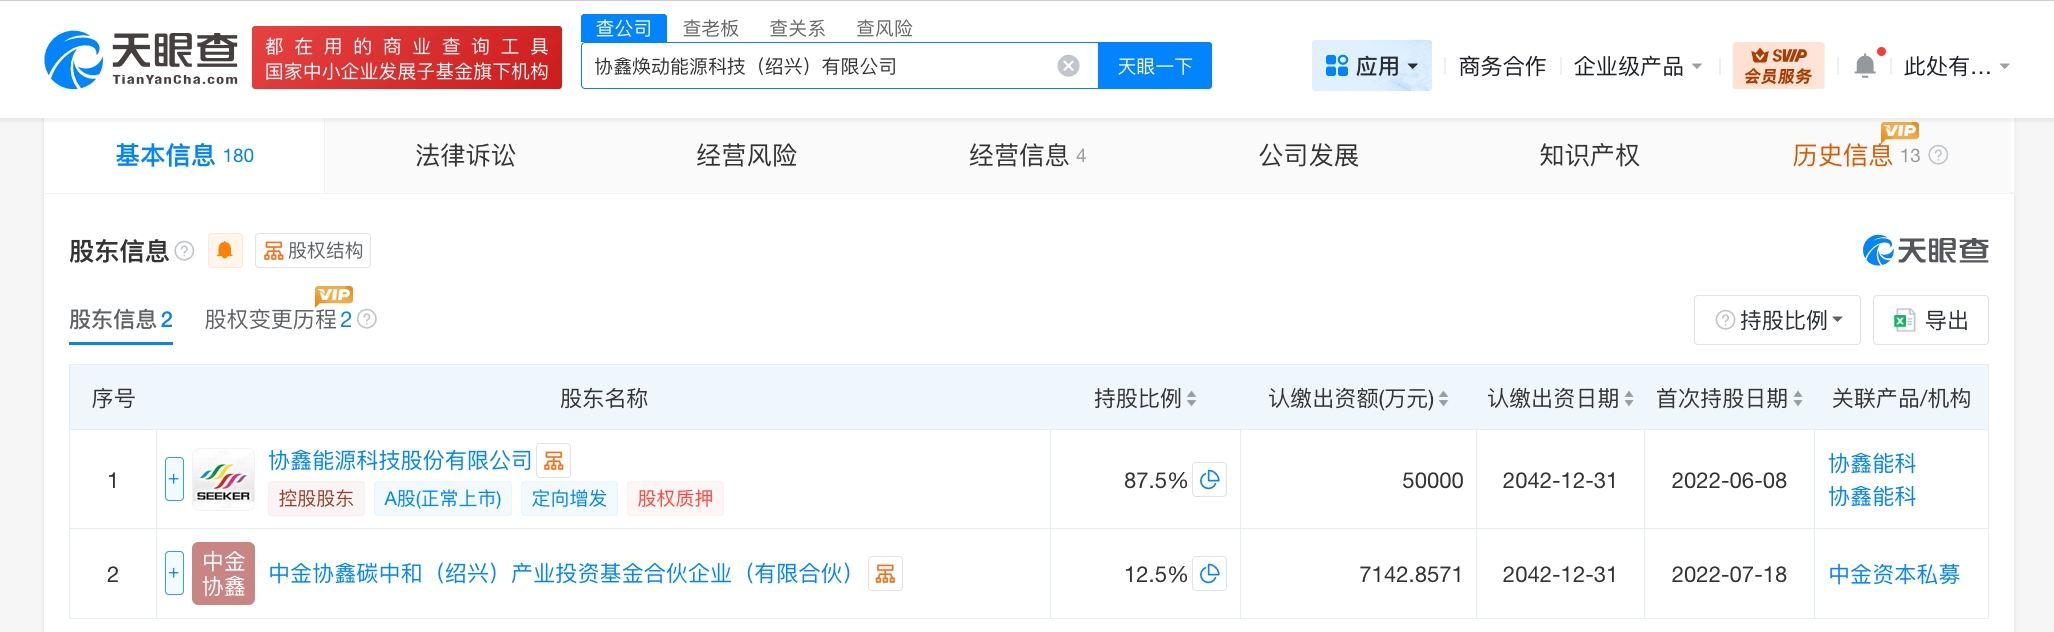
Task: Click equity structure icon next to 中金协鑫碳中和
Action: [885, 574]
